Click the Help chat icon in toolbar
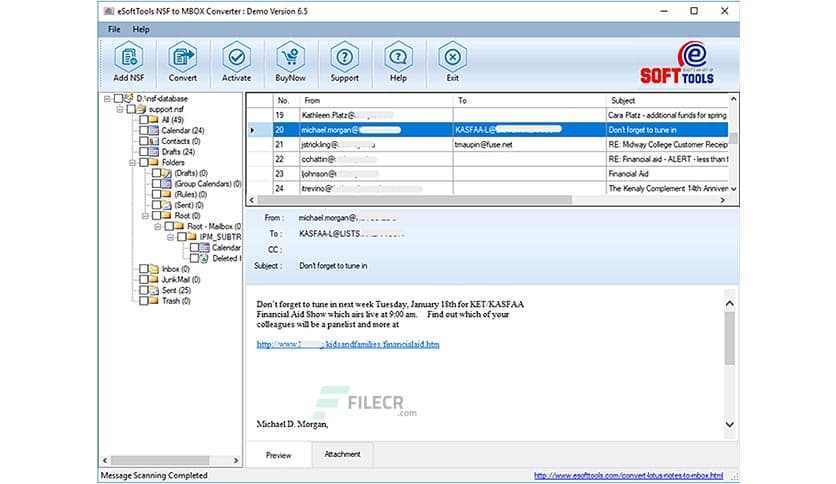Screen dimensions: 836x484 (398, 57)
